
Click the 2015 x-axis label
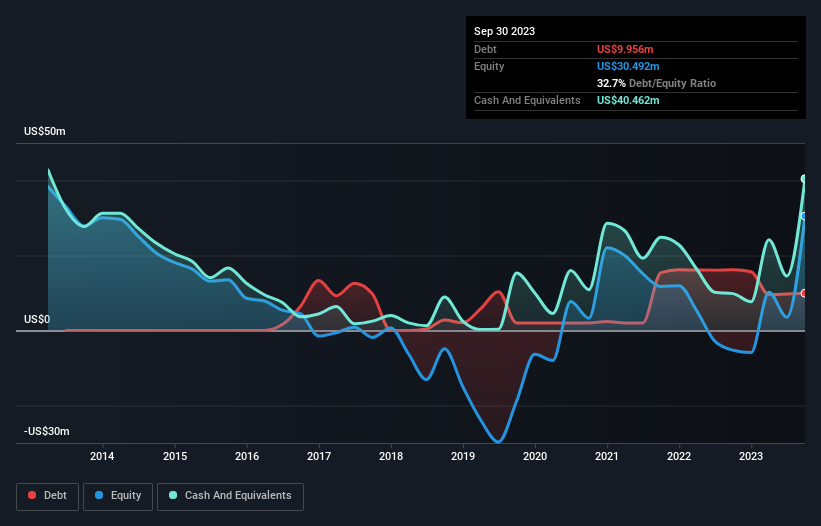(175, 456)
